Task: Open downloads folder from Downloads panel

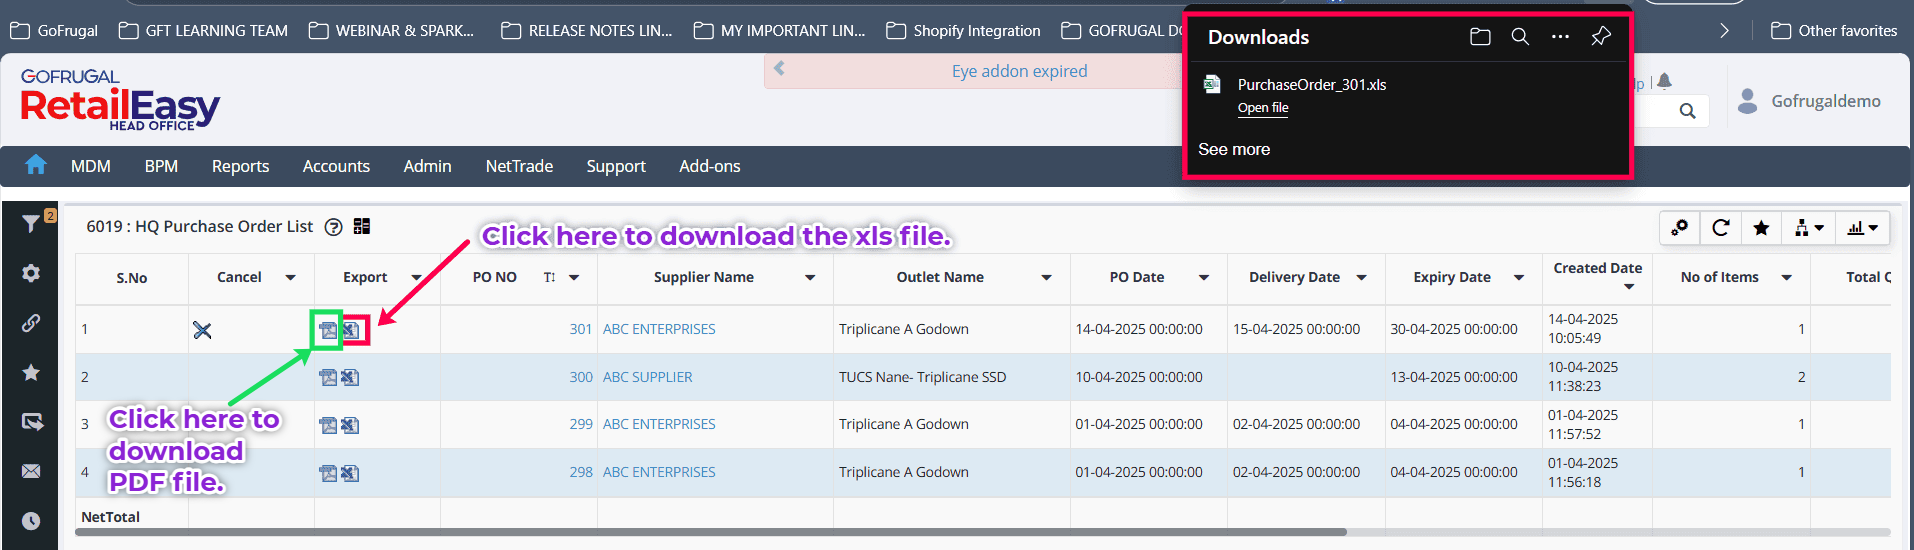Action: (x=1480, y=37)
